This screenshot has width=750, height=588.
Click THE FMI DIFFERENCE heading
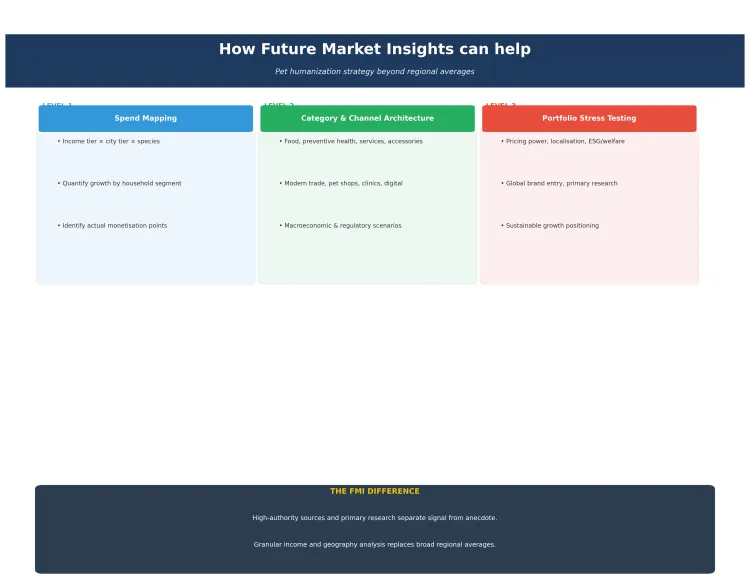(375, 491)
